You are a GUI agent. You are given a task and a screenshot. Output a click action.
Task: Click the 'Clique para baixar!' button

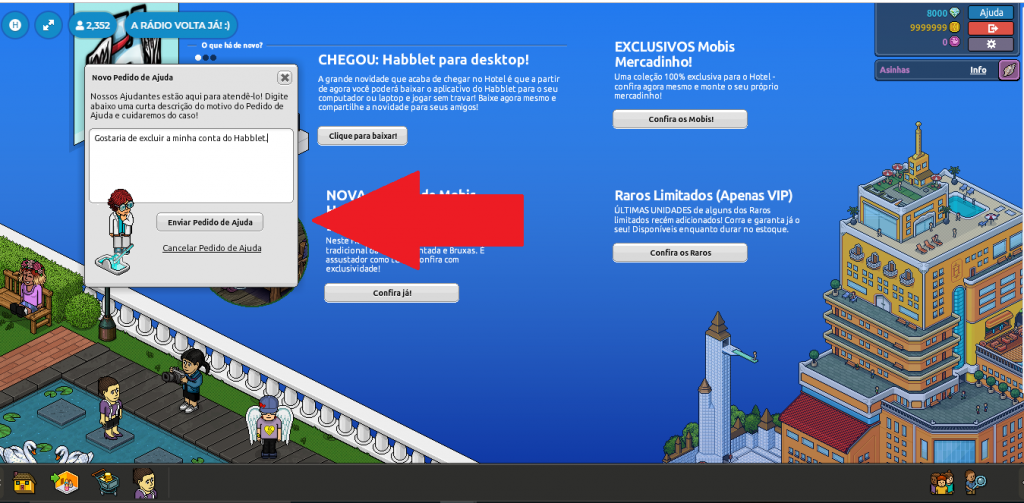pos(362,136)
